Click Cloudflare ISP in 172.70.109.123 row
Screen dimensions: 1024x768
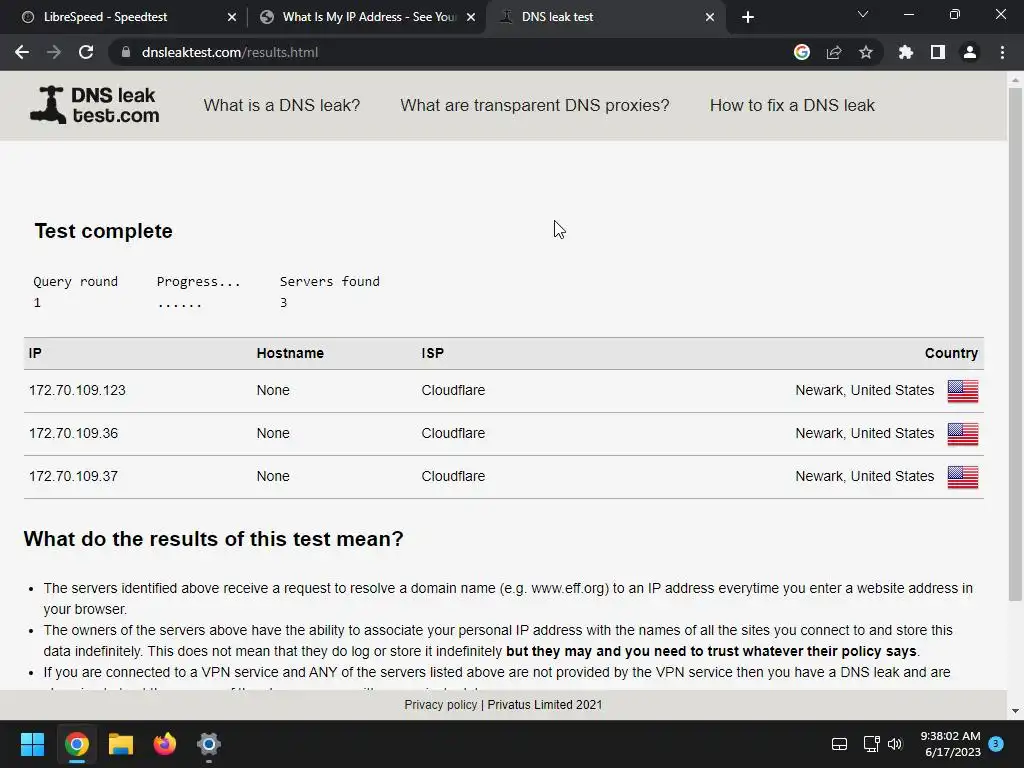tap(453, 391)
